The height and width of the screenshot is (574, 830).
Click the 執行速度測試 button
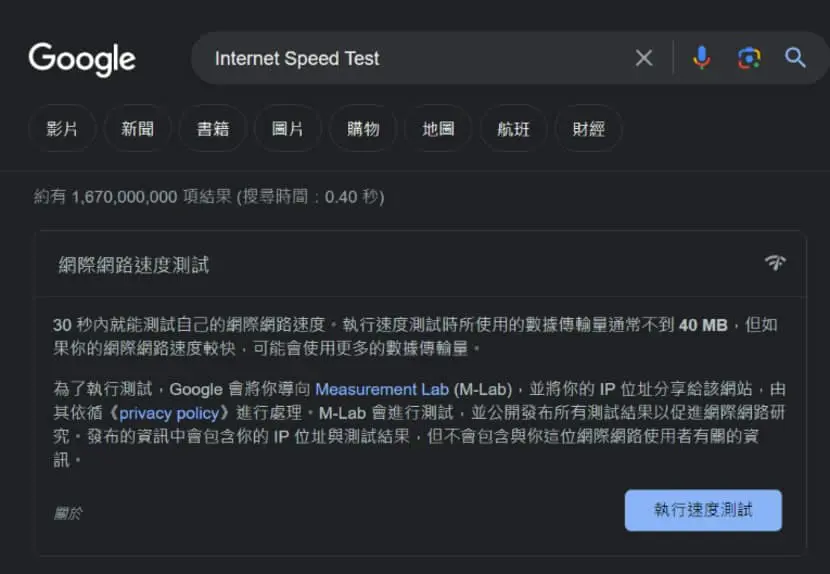(703, 510)
